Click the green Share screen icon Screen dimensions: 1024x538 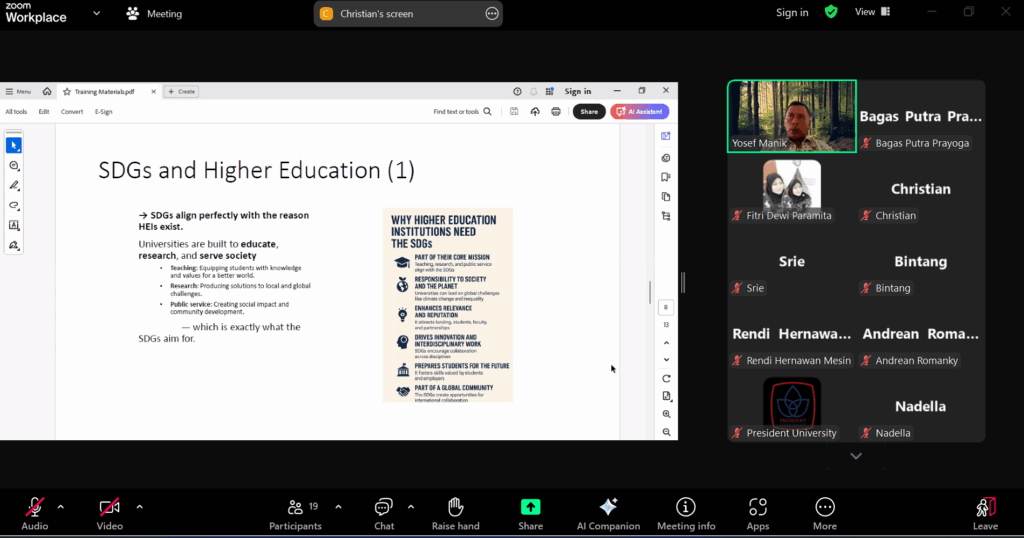point(530,508)
